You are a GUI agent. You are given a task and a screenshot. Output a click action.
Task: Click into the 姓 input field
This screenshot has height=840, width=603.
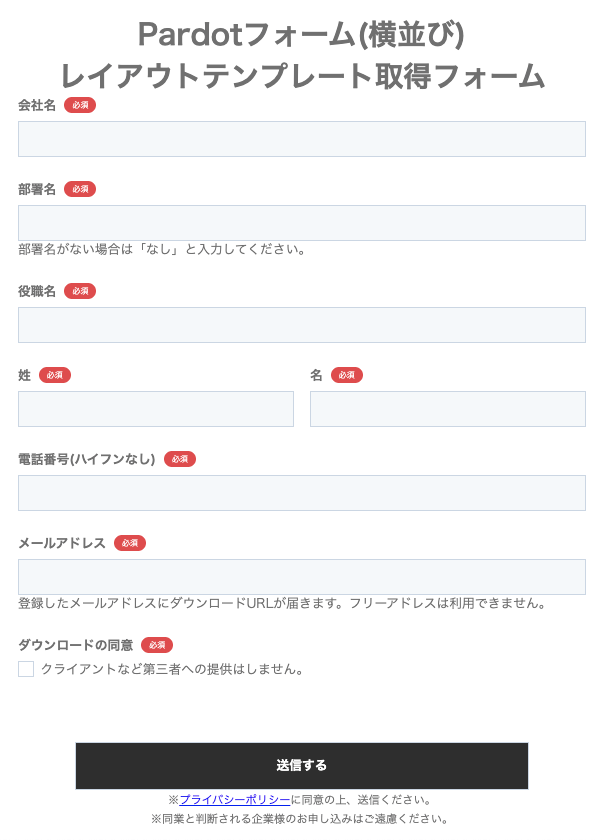coord(156,409)
